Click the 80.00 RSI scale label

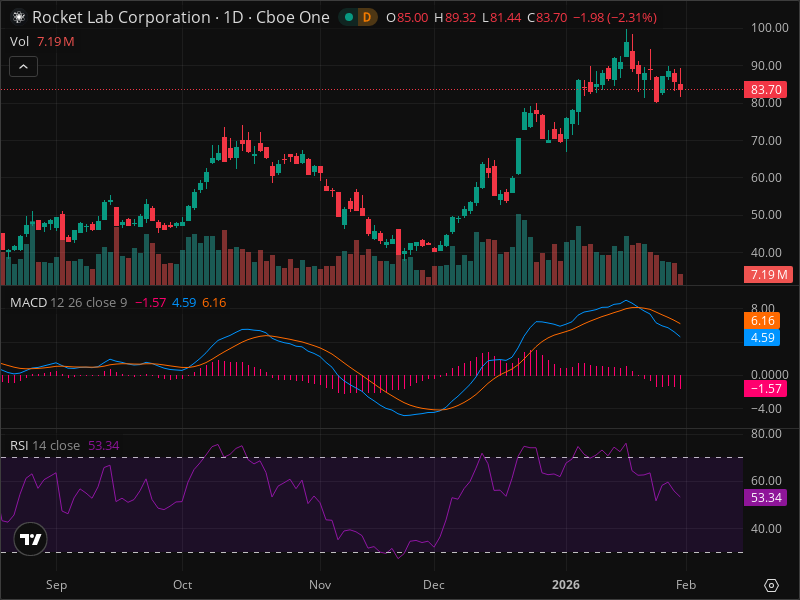click(766, 434)
